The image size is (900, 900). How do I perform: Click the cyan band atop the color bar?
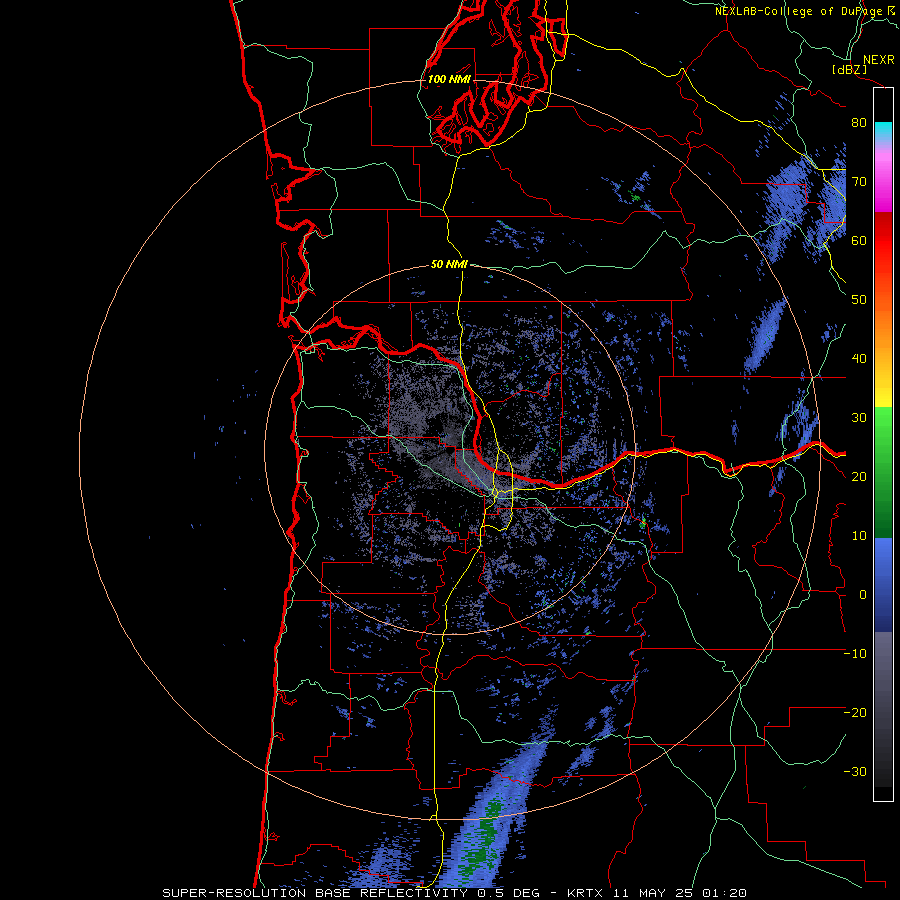pos(883,130)
